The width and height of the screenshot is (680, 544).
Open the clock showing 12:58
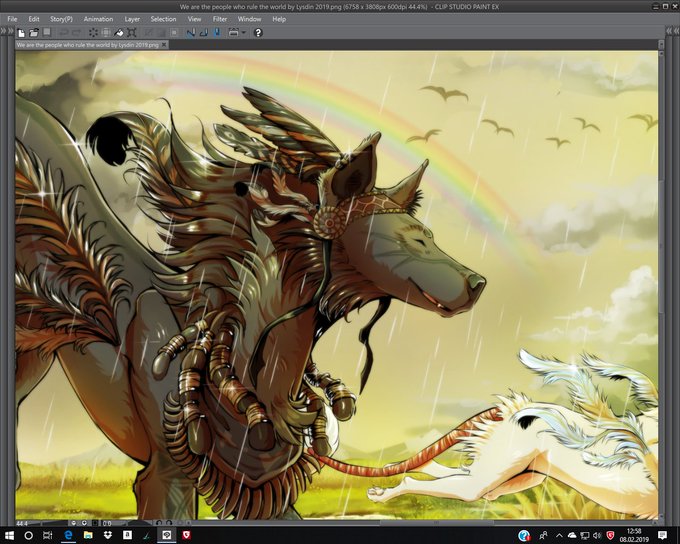[x=634, y=535]
